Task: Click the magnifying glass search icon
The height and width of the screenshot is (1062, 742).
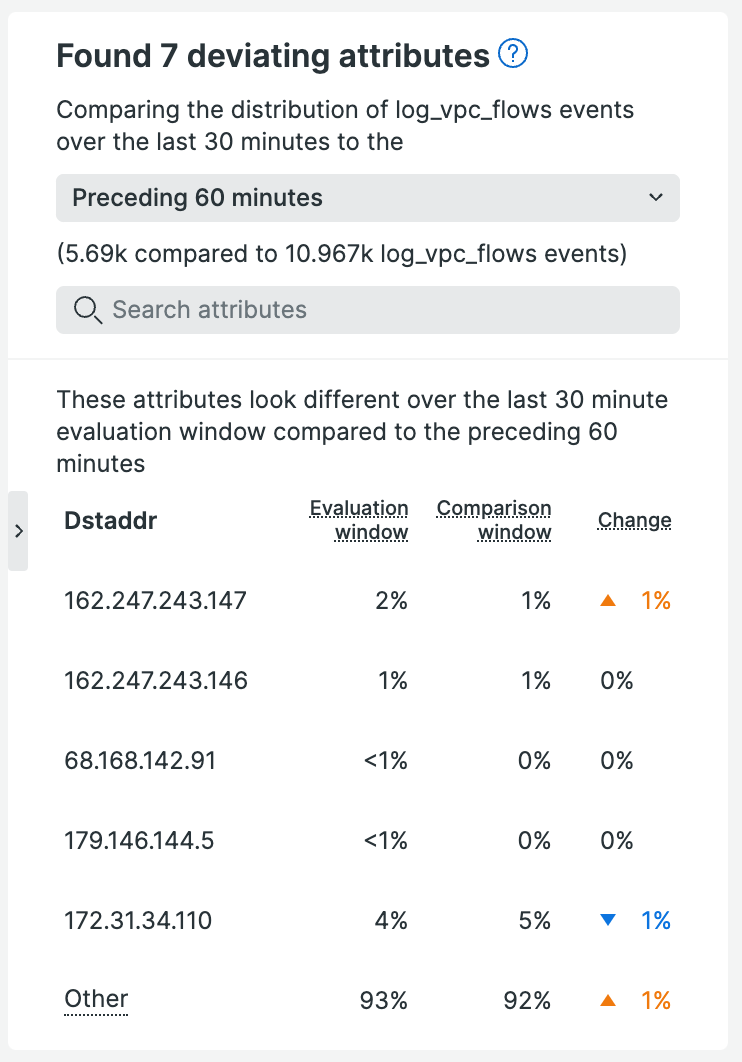Action: (87, 310)
